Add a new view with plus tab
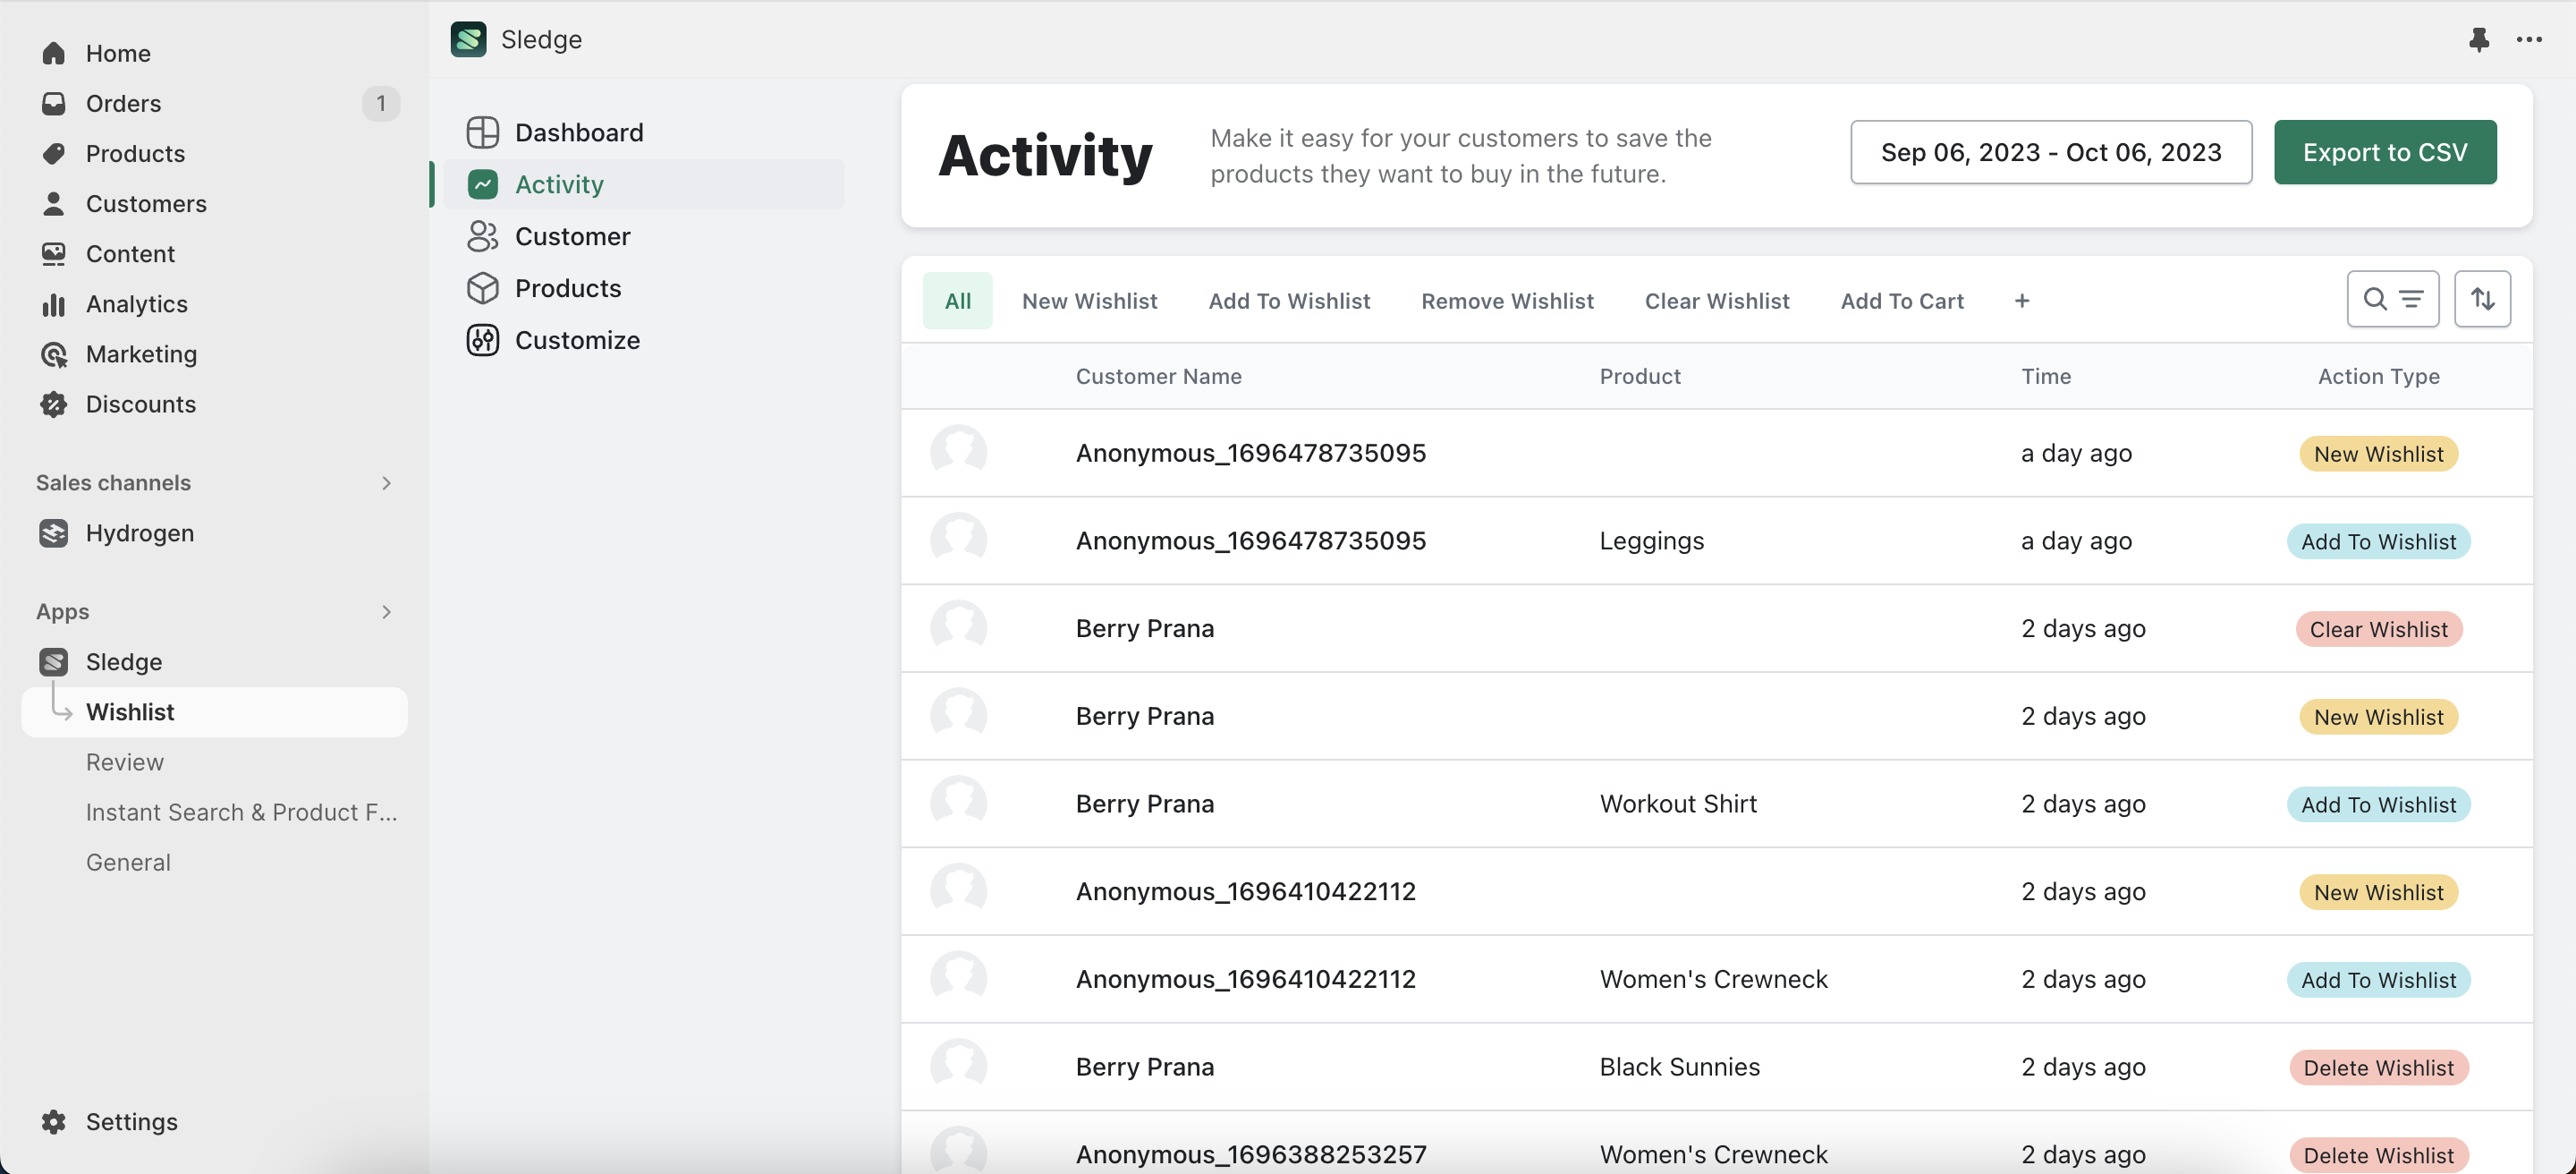This screenshot has width=2576, height=1174. pos(2021,301)
